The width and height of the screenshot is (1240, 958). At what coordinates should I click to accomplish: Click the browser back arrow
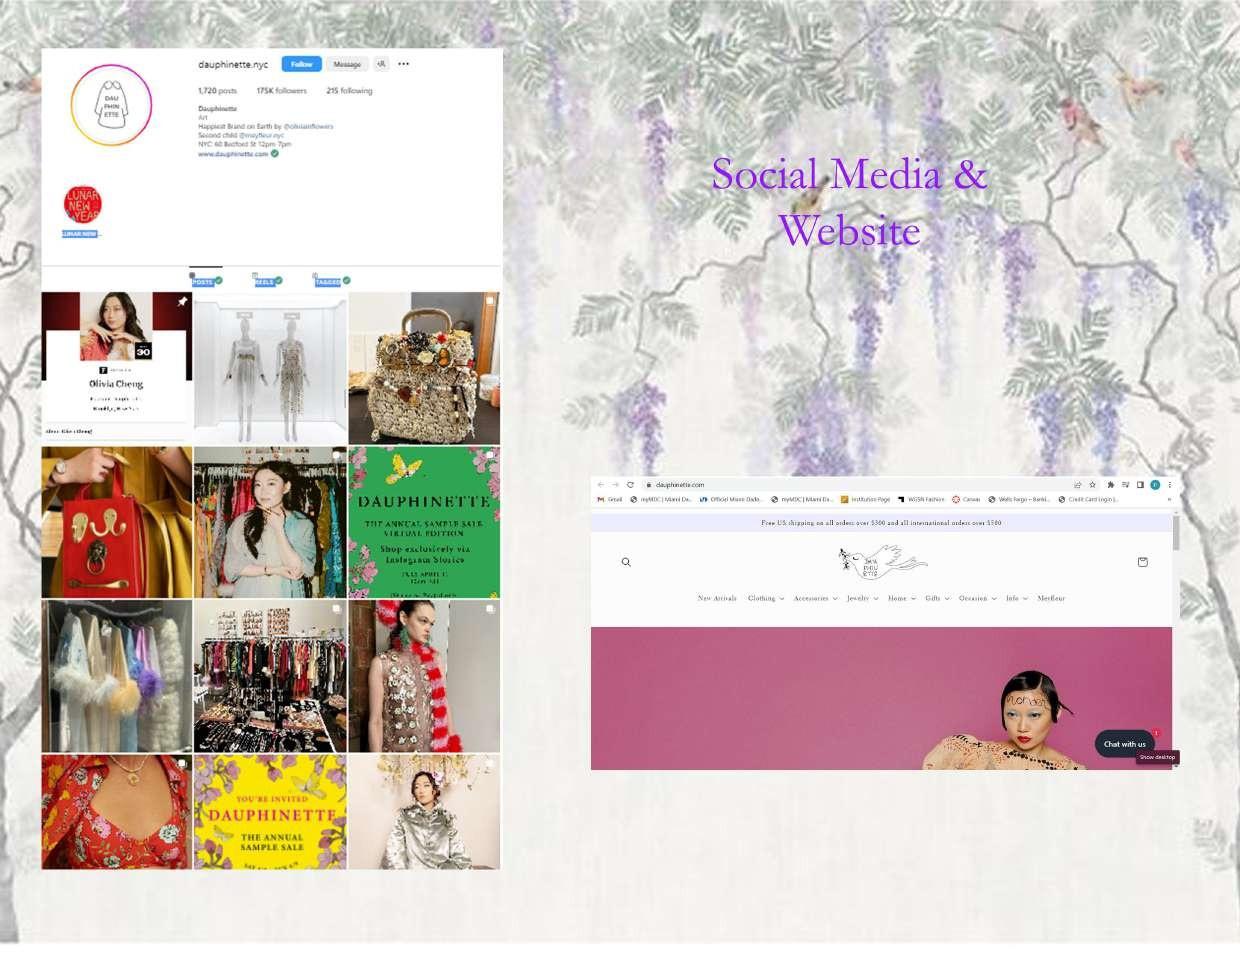(x=600, y=485)
